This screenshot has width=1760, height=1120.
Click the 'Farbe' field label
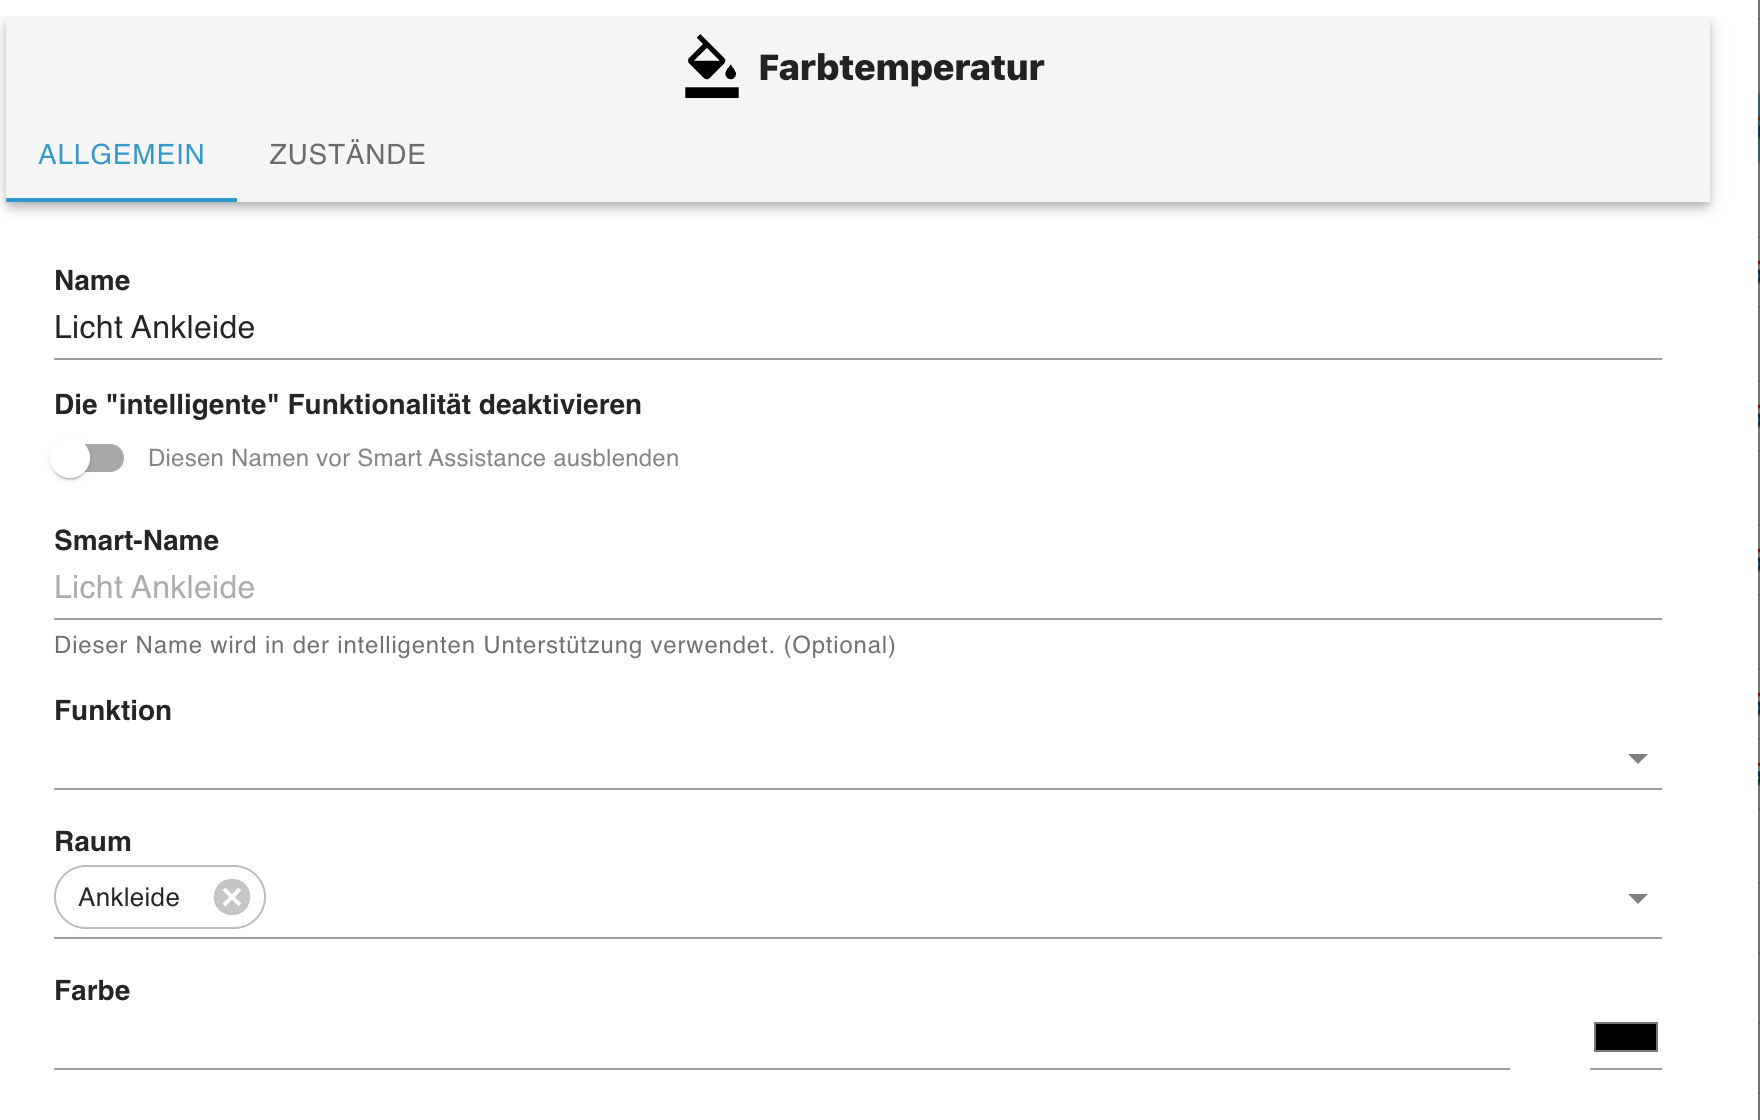coord(92,991)
